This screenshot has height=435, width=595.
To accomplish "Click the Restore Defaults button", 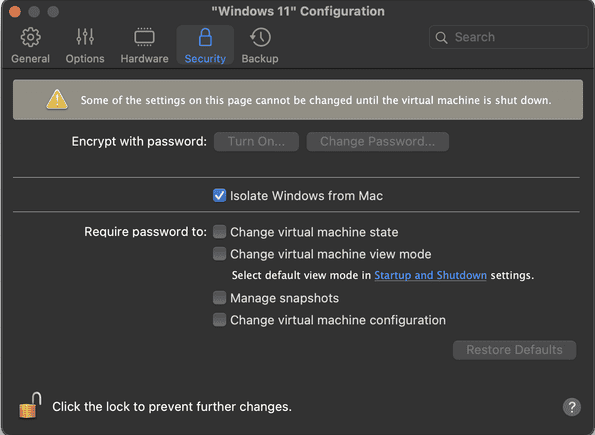I will click(x=515, y=350).
